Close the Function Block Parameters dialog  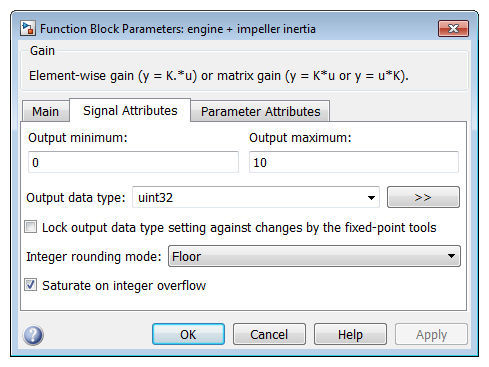click(453, 28)
